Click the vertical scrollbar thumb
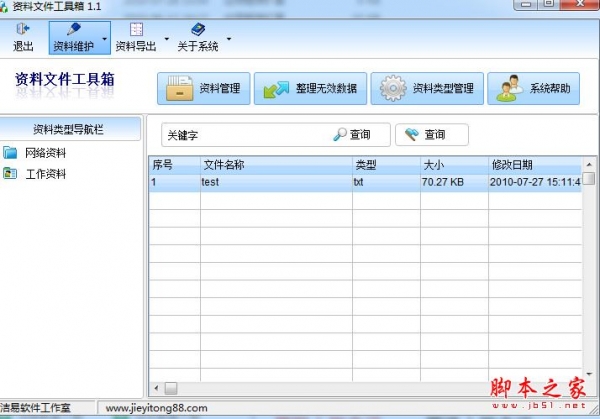The image size is (600, 419). pyautogui.click(x=589, y=179)
